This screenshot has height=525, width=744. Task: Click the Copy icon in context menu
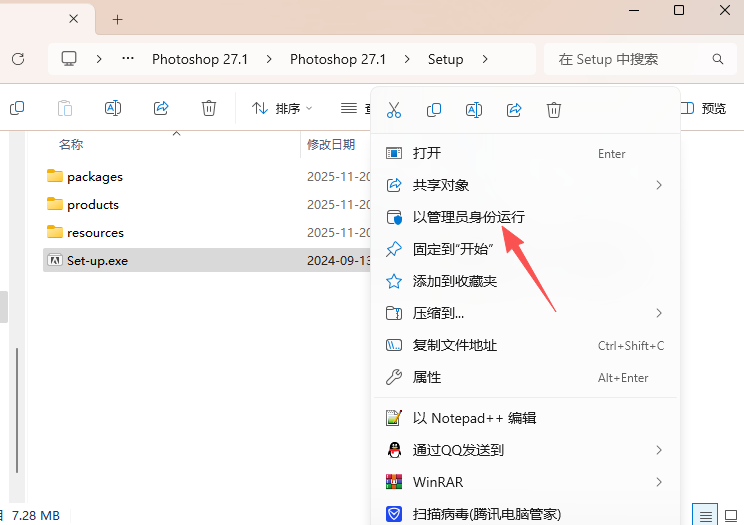[434, 110]
